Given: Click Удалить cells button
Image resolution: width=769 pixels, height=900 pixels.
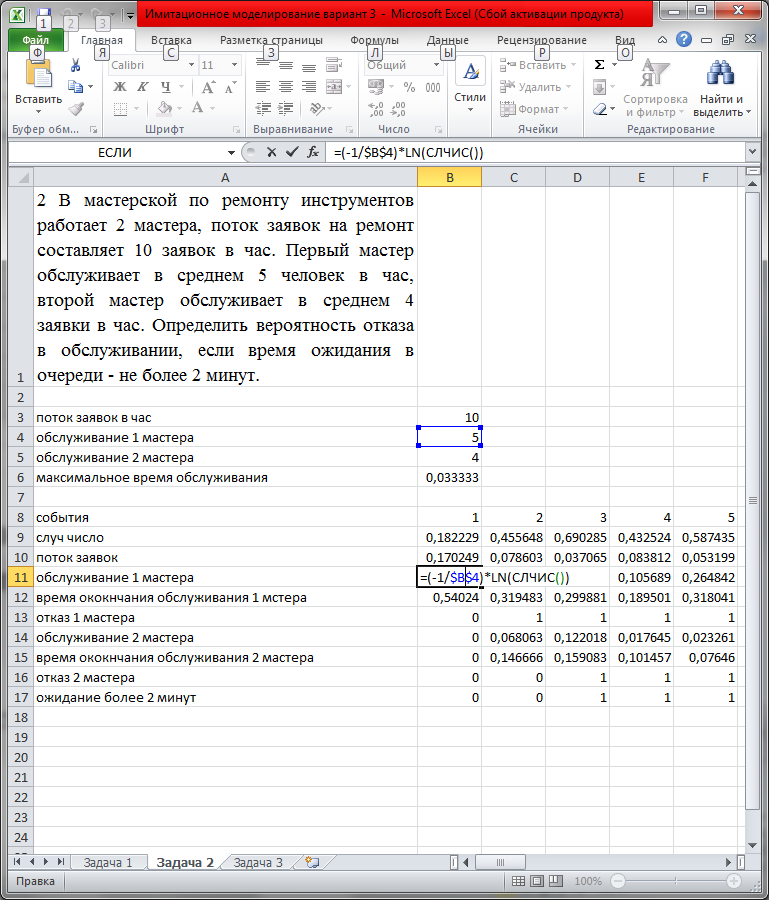Looking at the screenshot, I should point(535,87).
